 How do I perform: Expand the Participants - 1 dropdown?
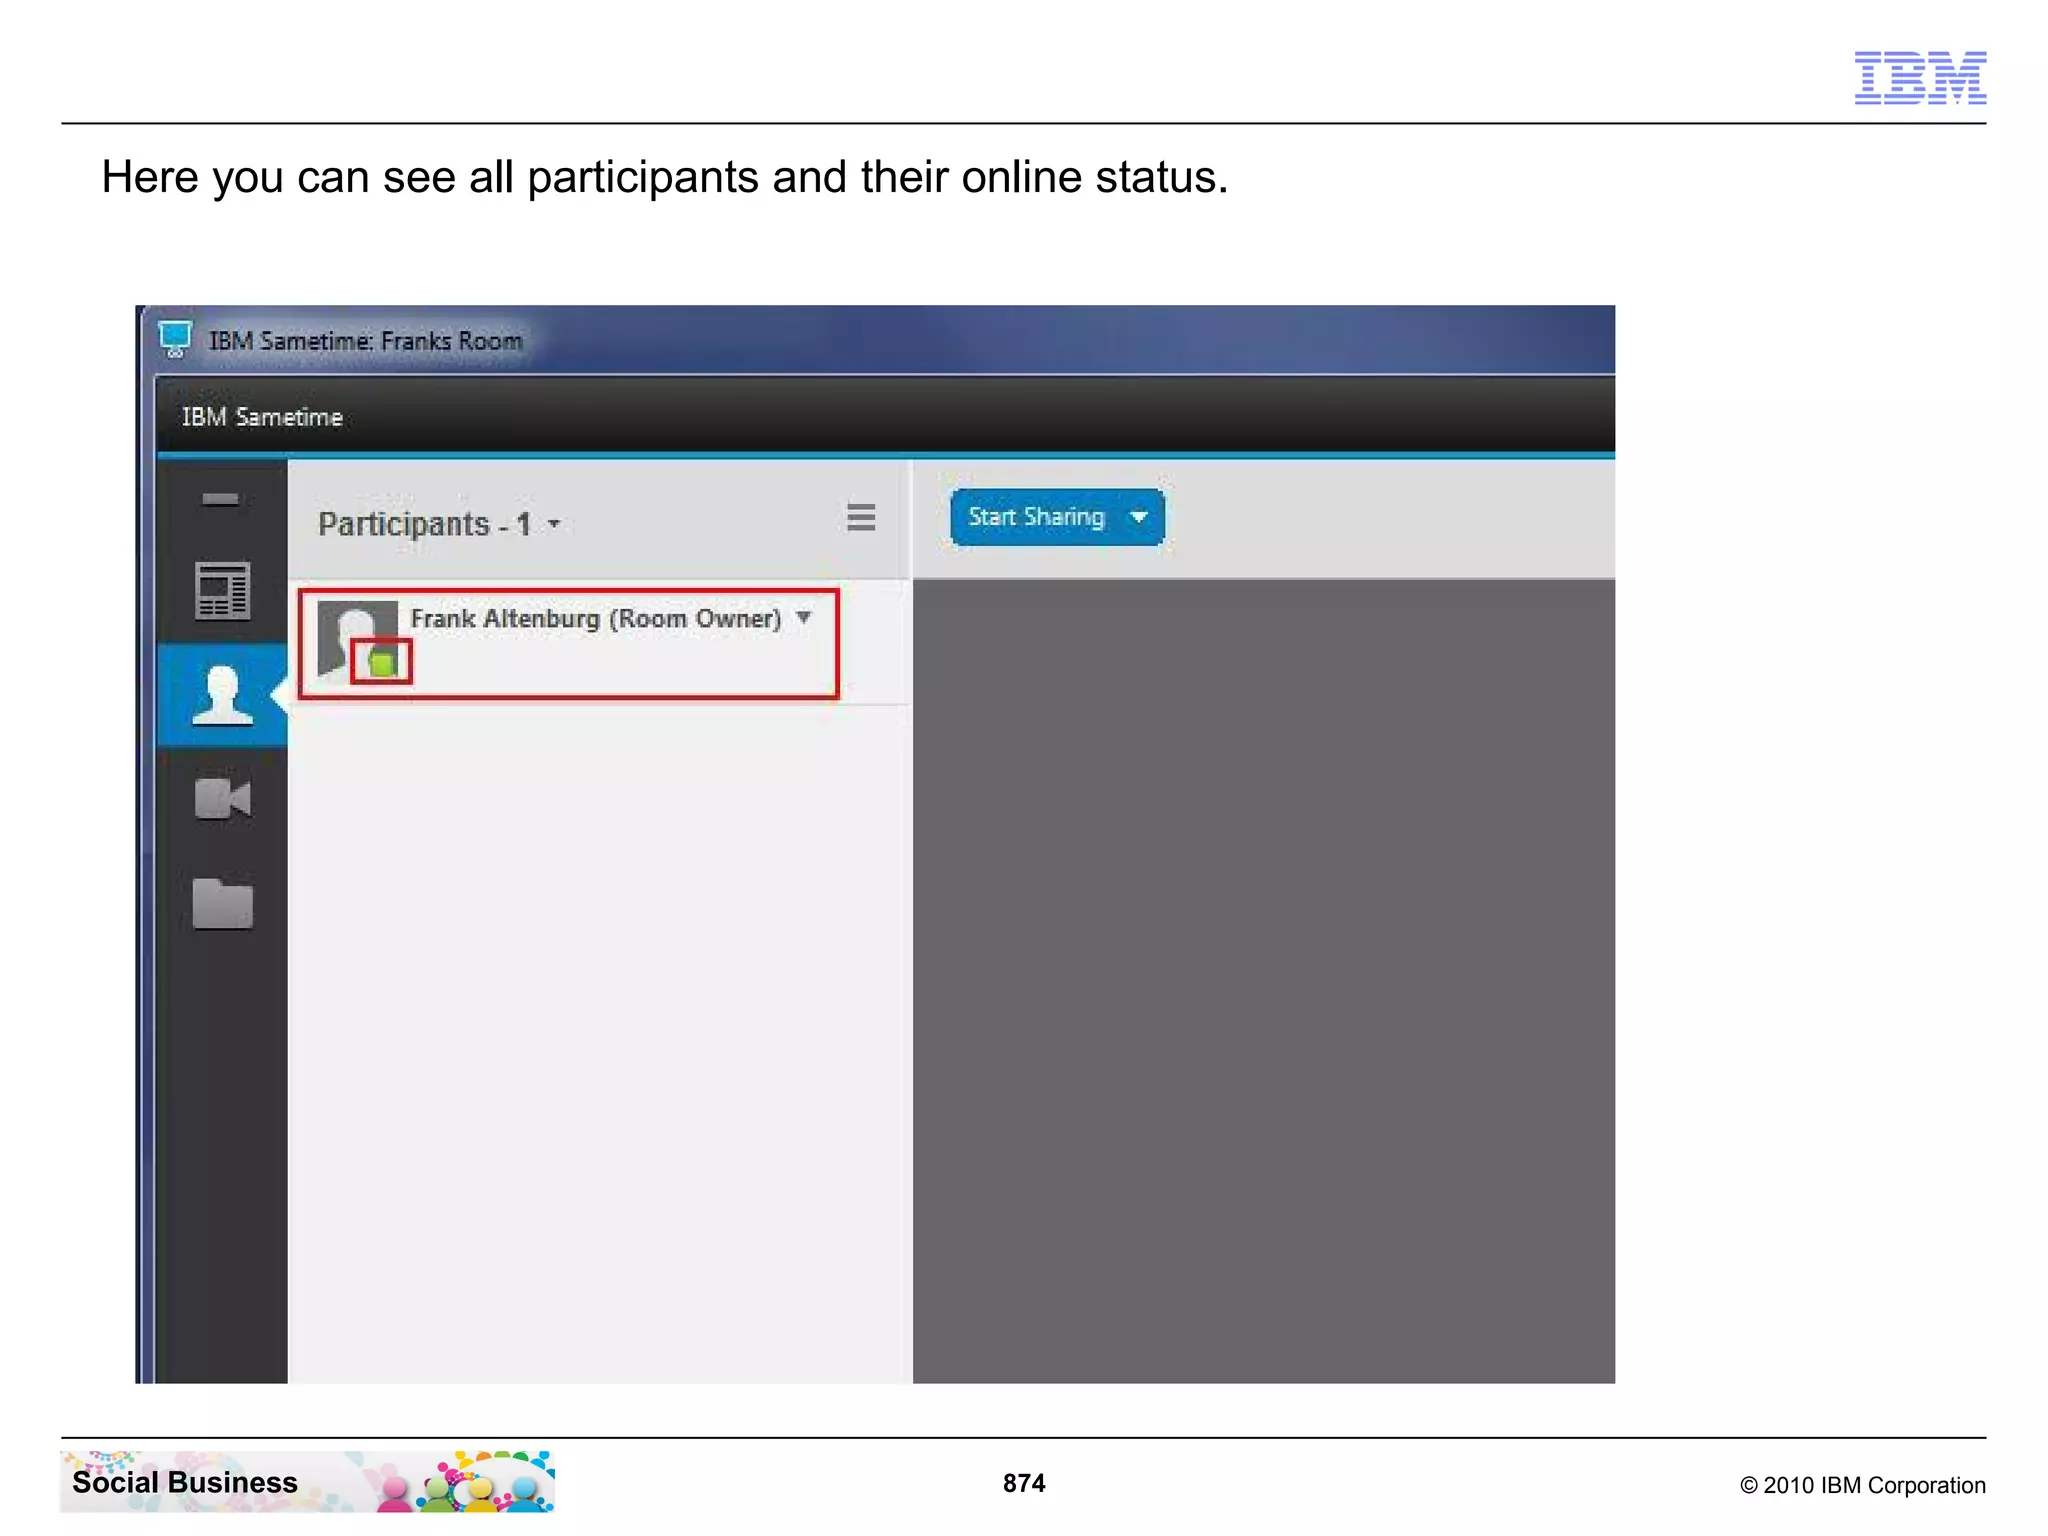point(554,523)
